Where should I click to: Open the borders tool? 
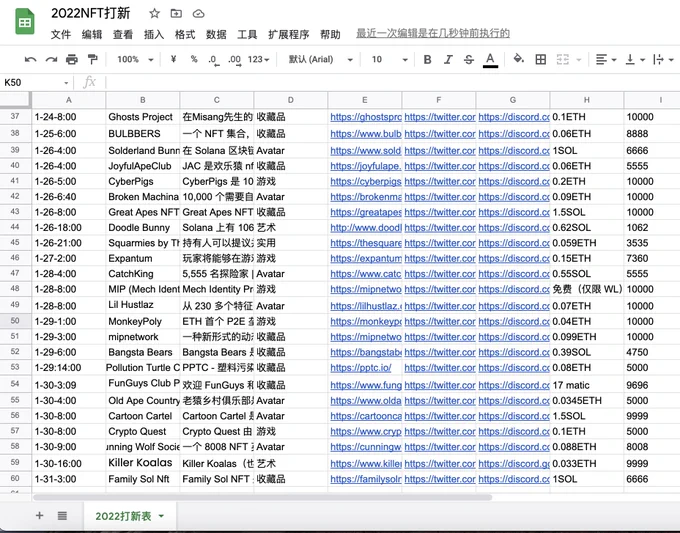tap(540, 59)
